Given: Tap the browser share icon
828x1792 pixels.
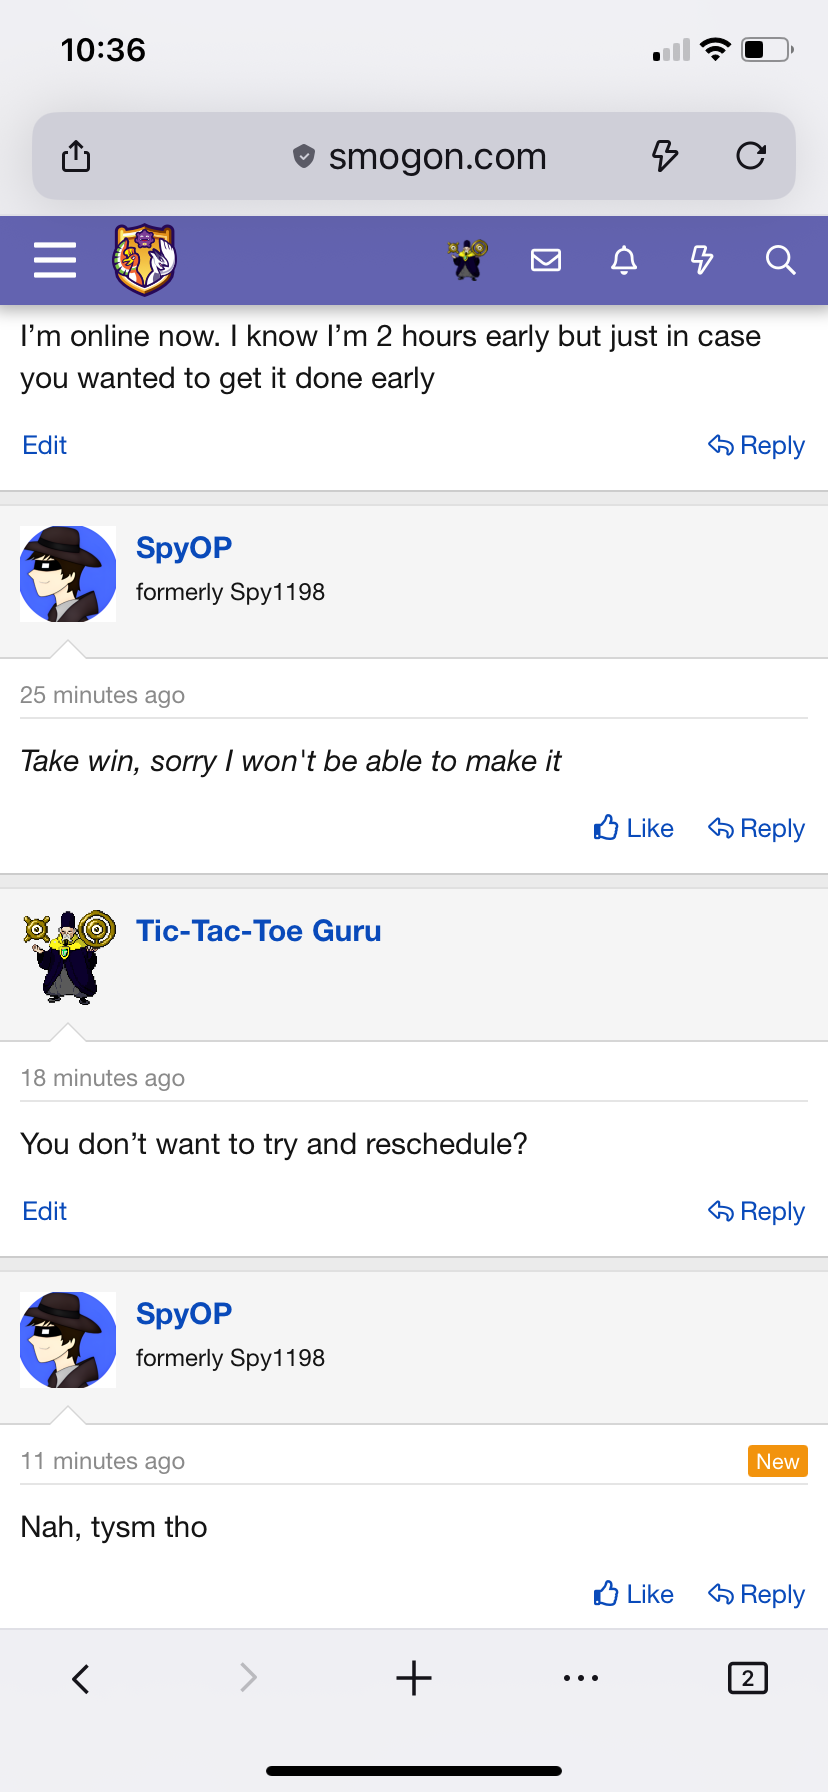Looking at the screenshot, I should 76,156.
